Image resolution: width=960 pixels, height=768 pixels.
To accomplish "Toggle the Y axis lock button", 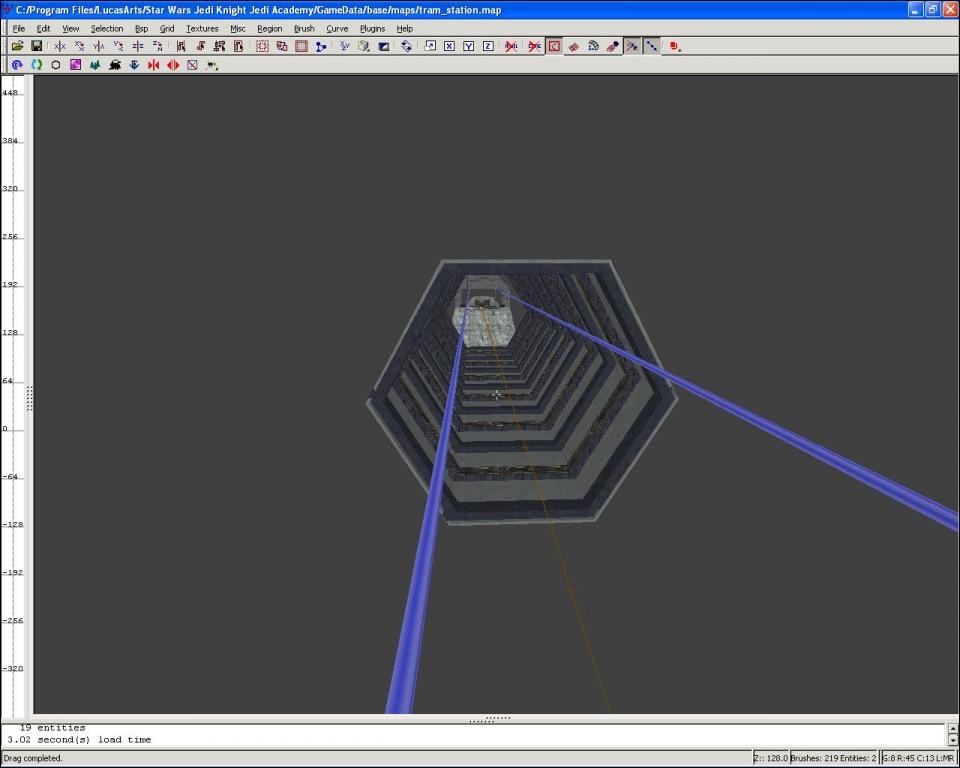I will 468,46.
